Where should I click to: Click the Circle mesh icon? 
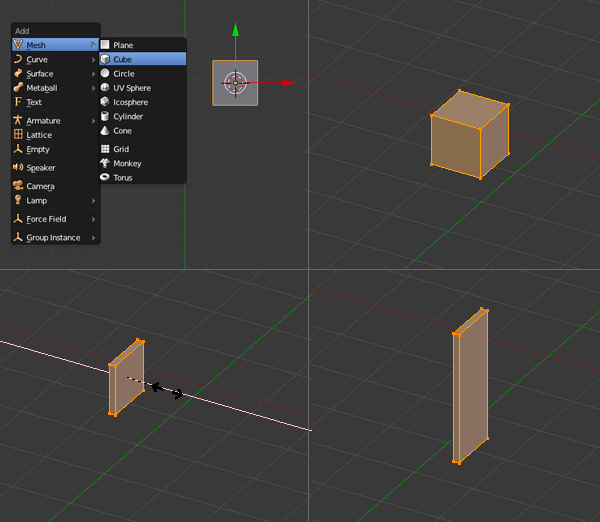105,73
